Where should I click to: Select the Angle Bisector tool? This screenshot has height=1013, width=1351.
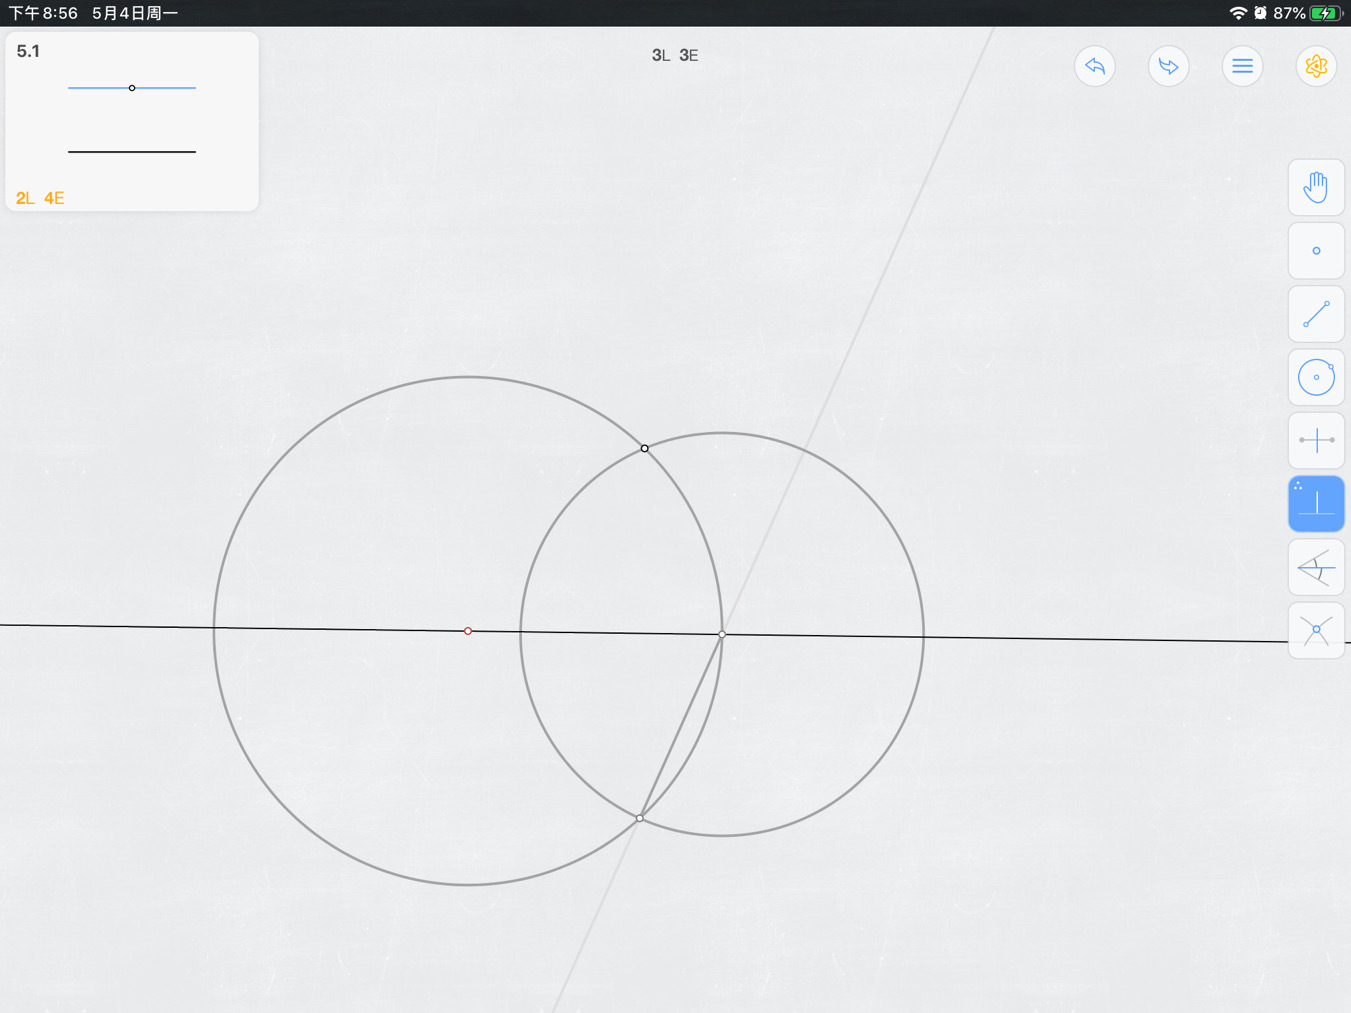[x=1316, y=567]
